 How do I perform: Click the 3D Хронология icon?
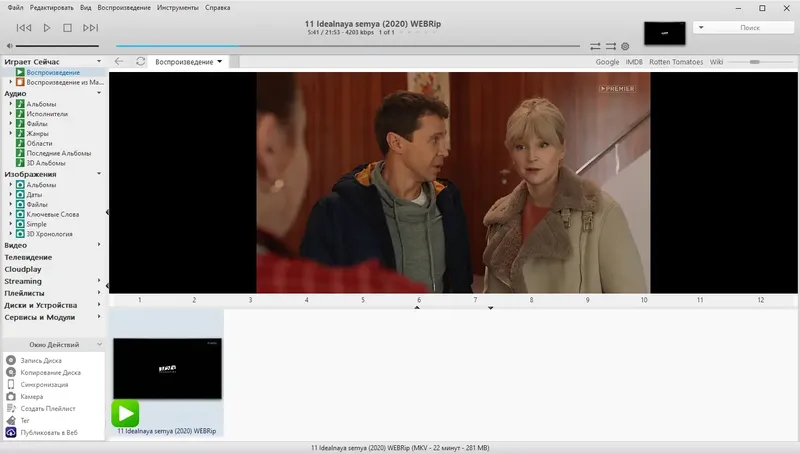point(20,234)
